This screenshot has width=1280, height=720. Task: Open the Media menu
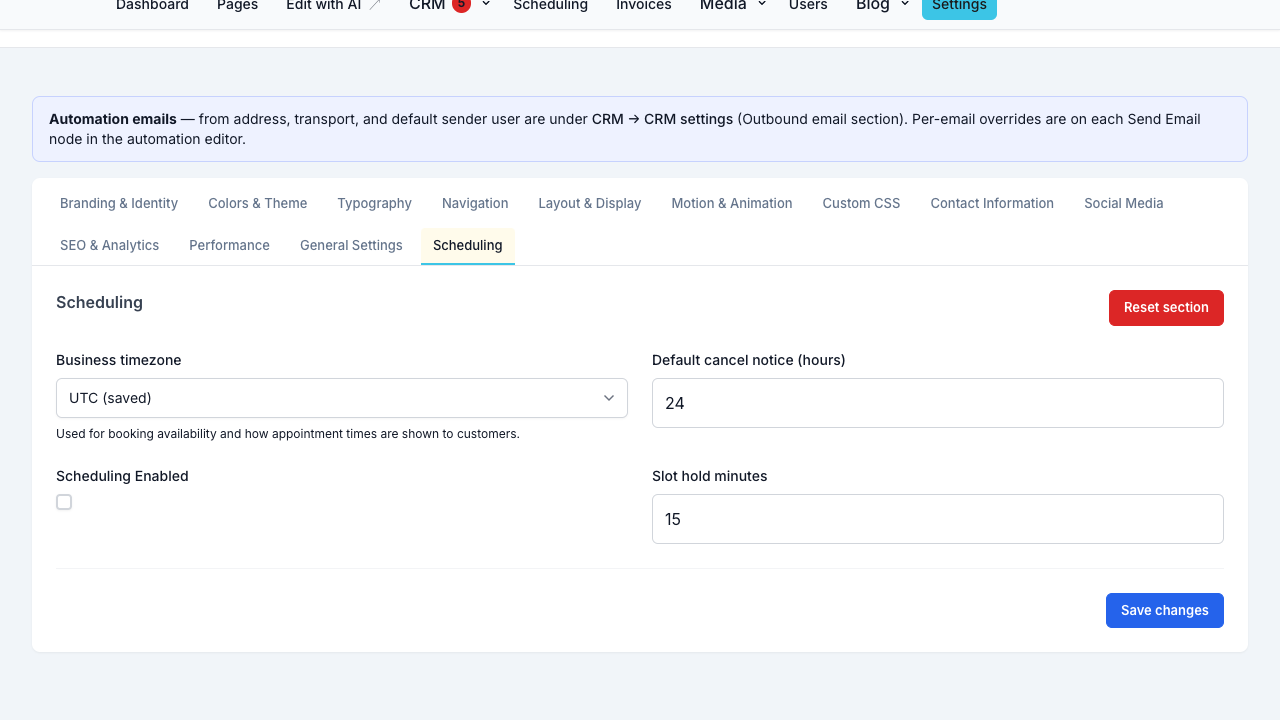[723, 5]
